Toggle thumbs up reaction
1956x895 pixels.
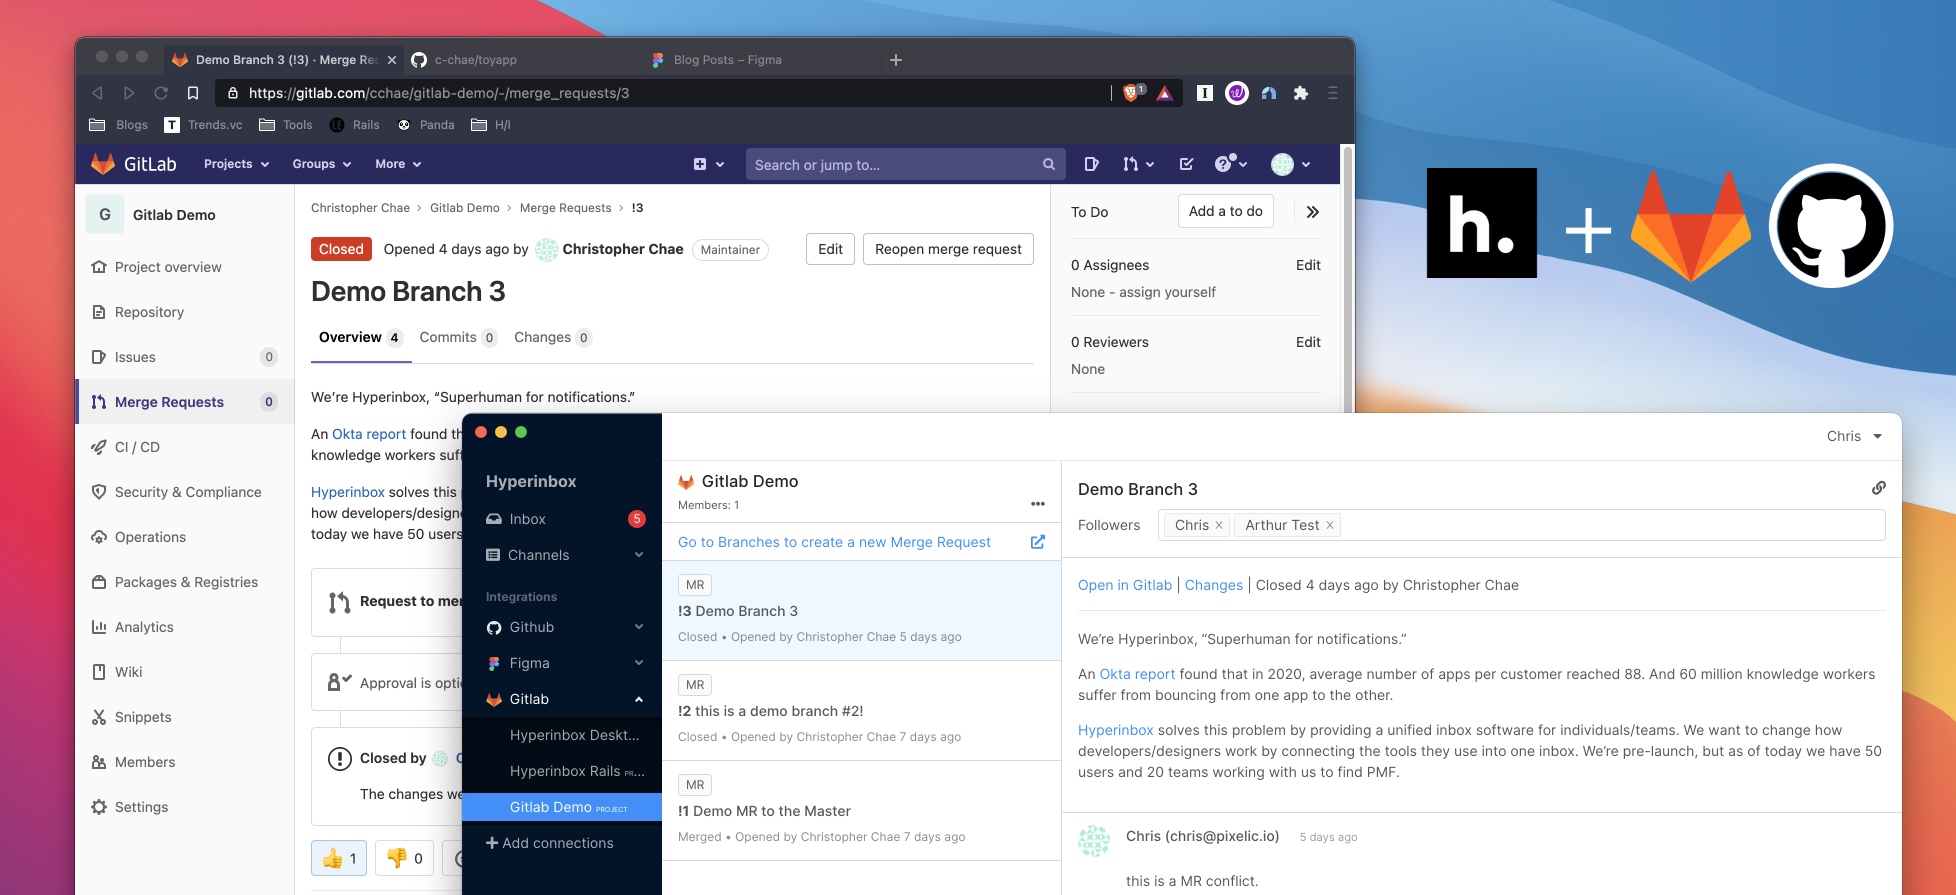pos(339,858)
